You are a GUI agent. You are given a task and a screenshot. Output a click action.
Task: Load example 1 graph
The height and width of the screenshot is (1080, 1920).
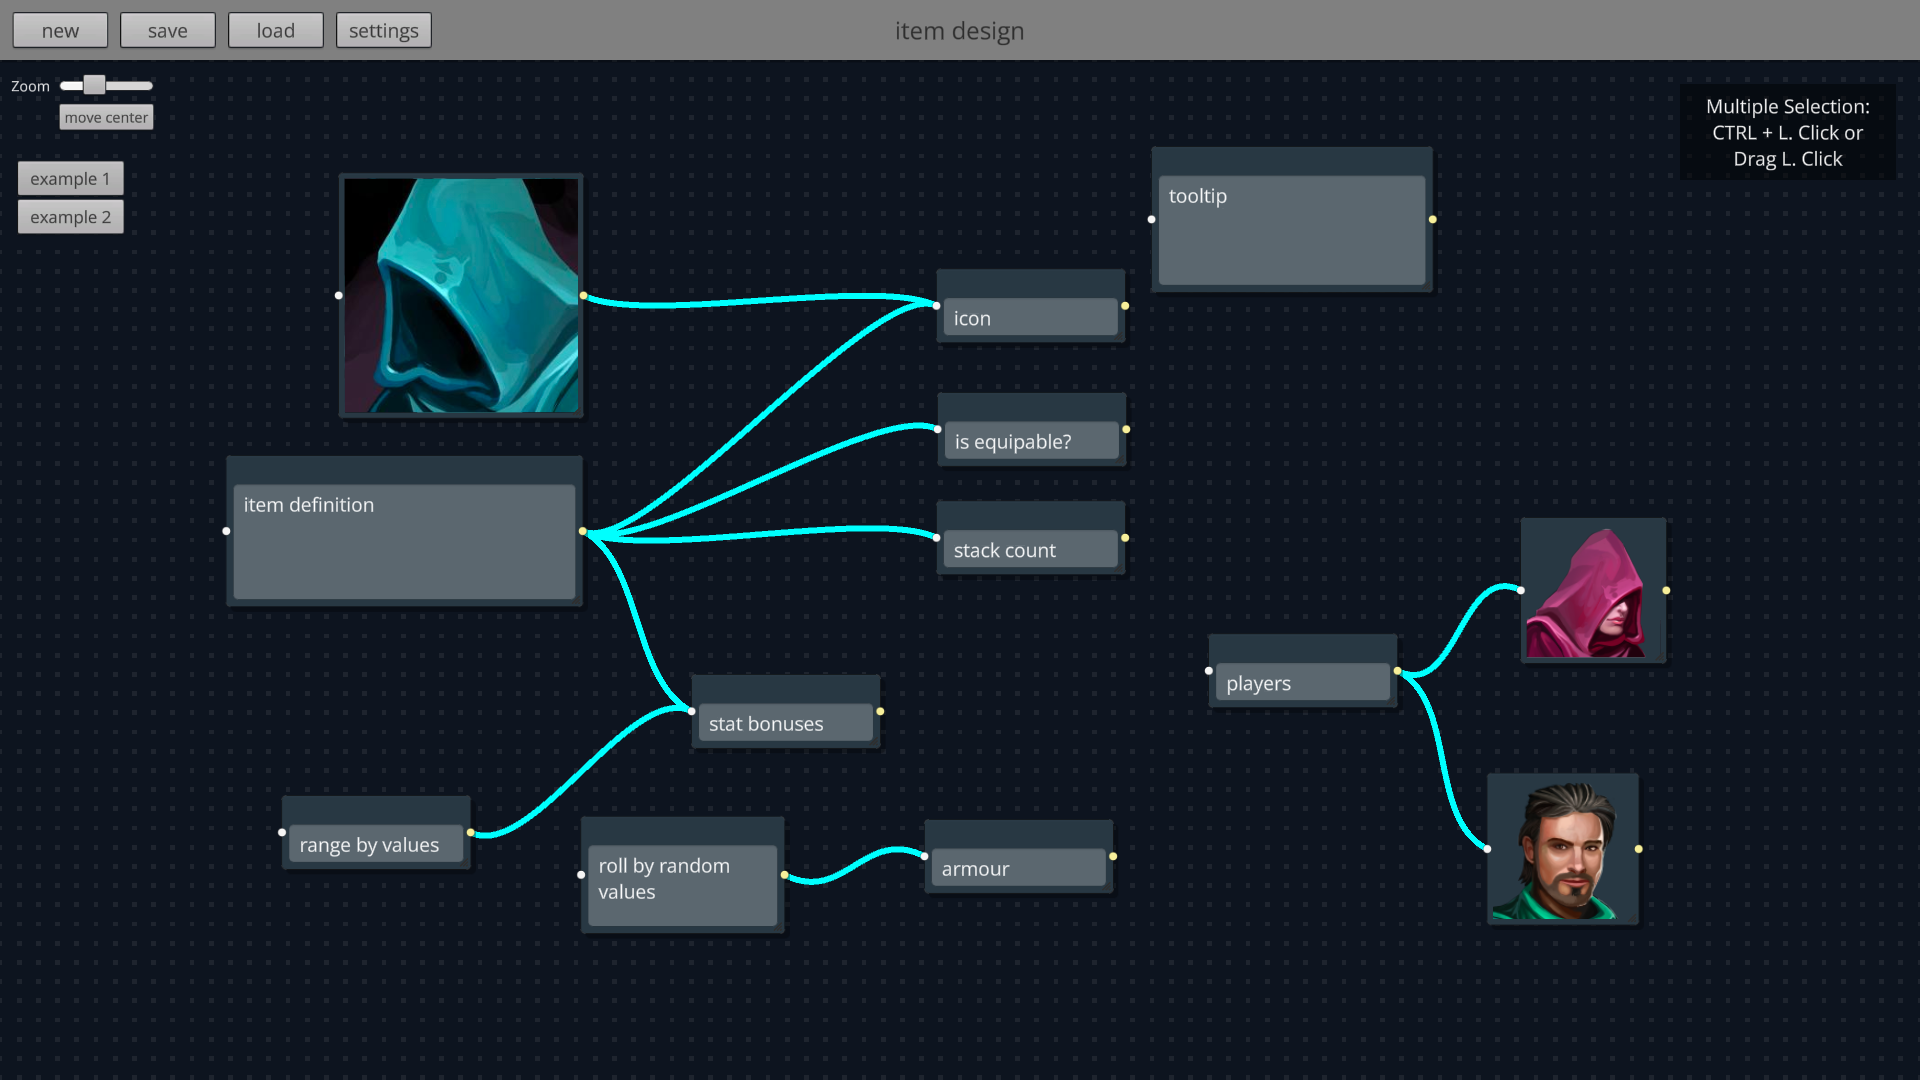[70, 178]
